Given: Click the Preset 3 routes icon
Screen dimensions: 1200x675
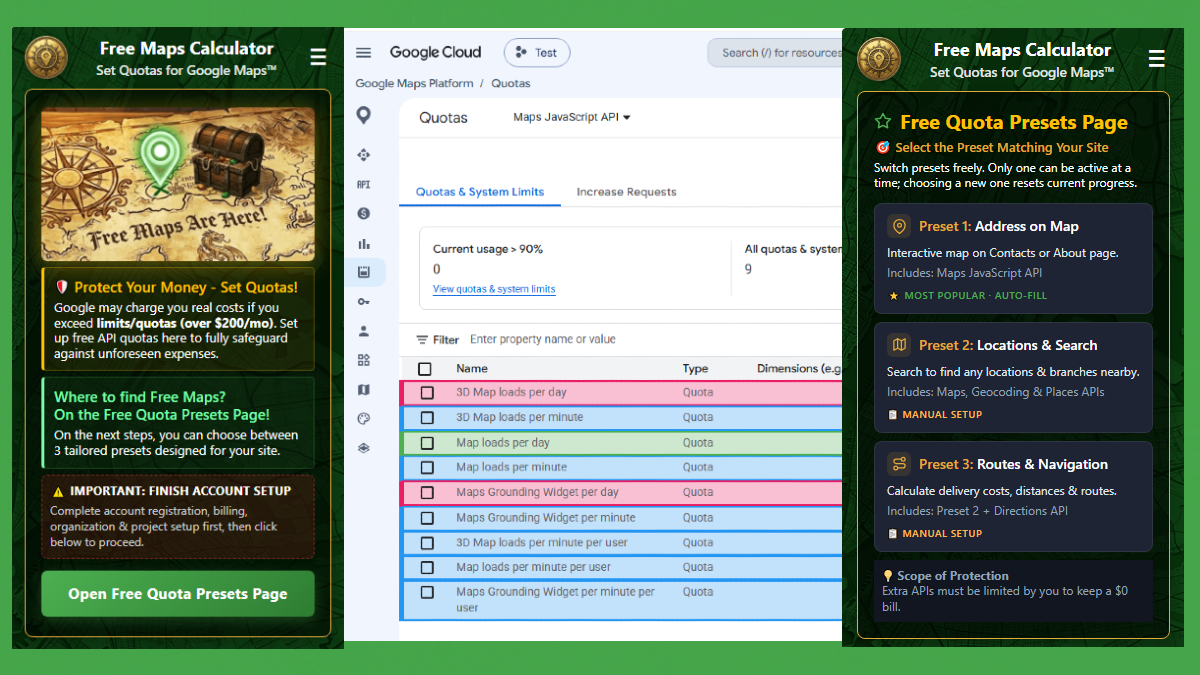Looking at the screenshot, I should pyautogui.click(x=899, y=464).
